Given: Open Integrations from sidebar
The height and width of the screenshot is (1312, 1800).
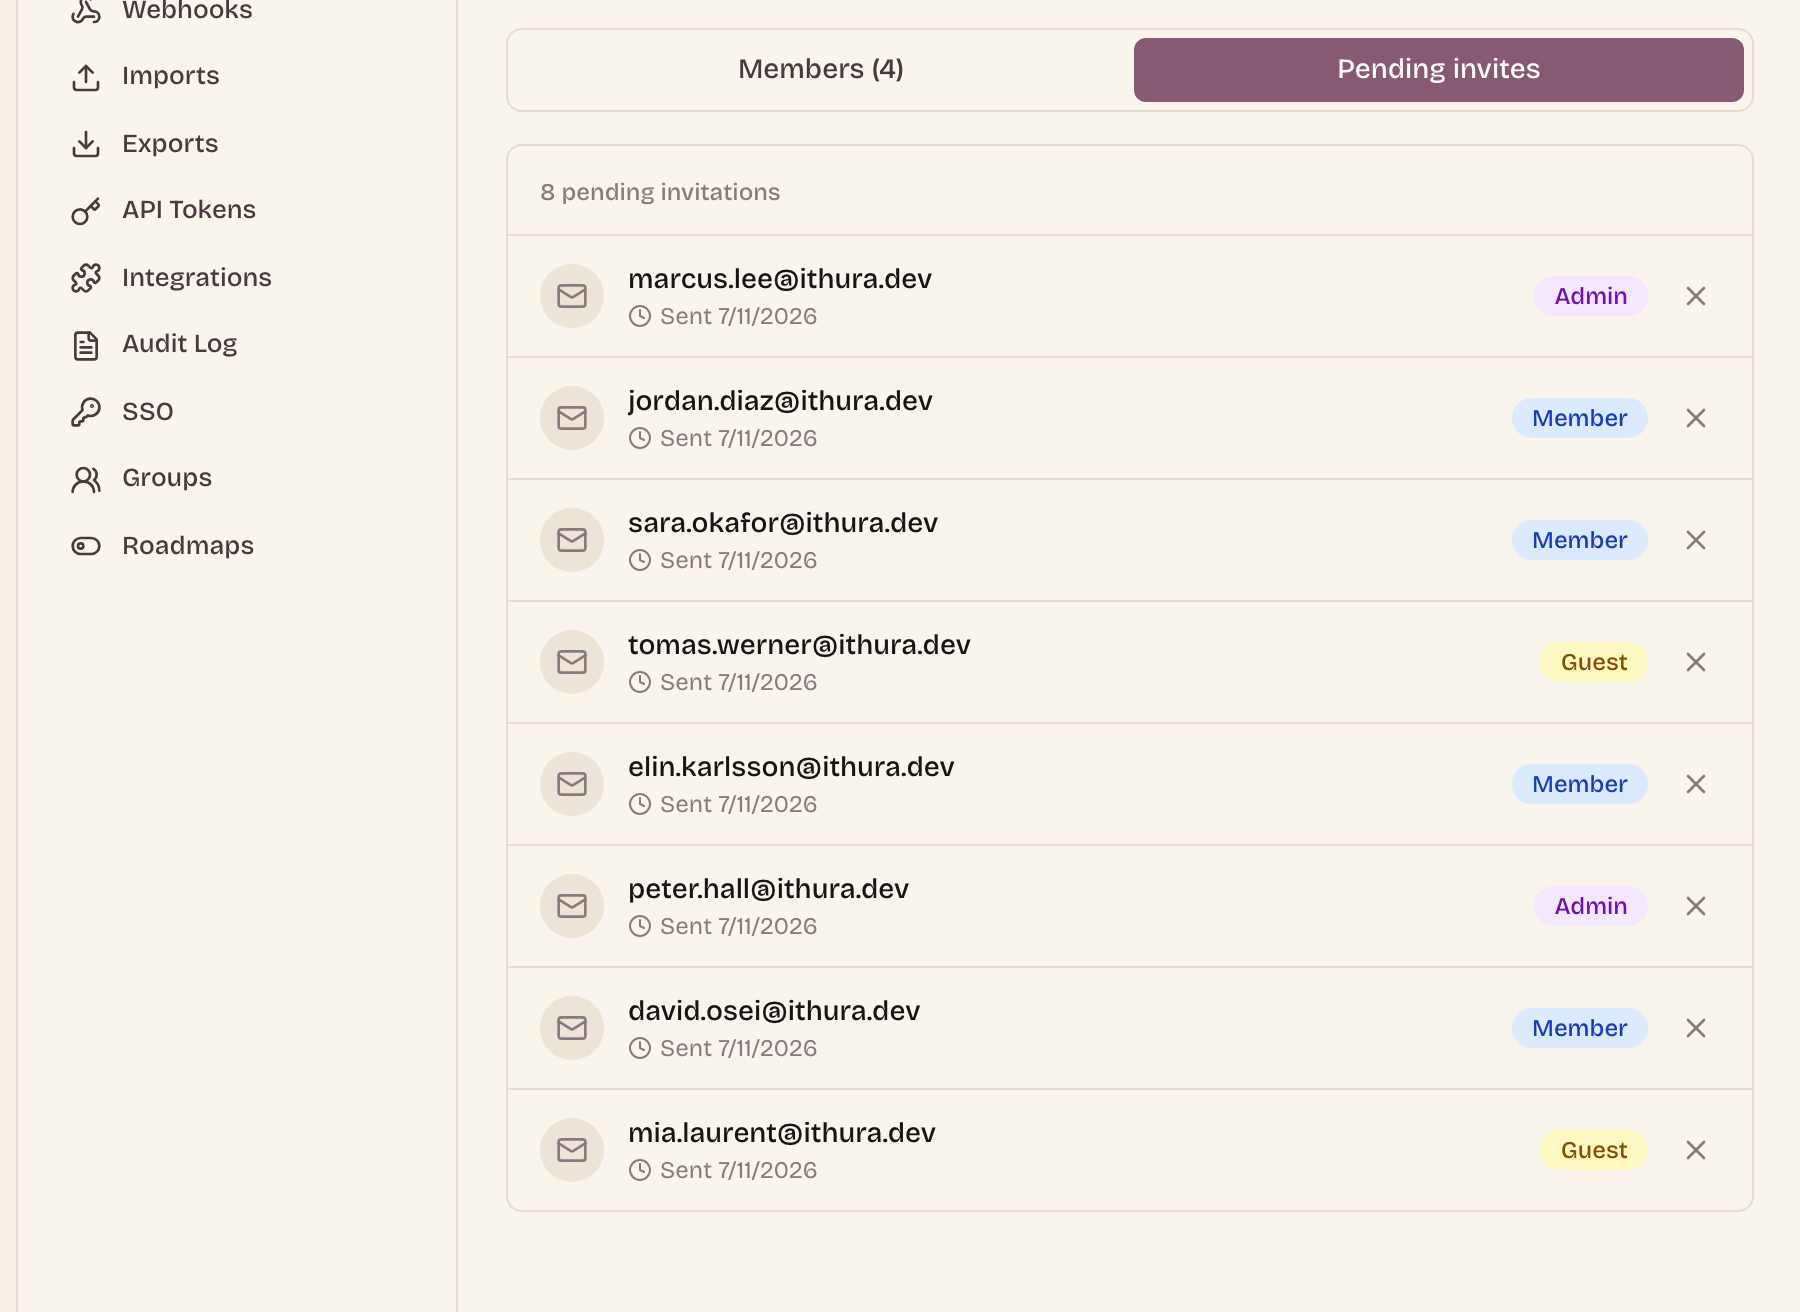Looking at the screenshot, I should tap(197, 278).
